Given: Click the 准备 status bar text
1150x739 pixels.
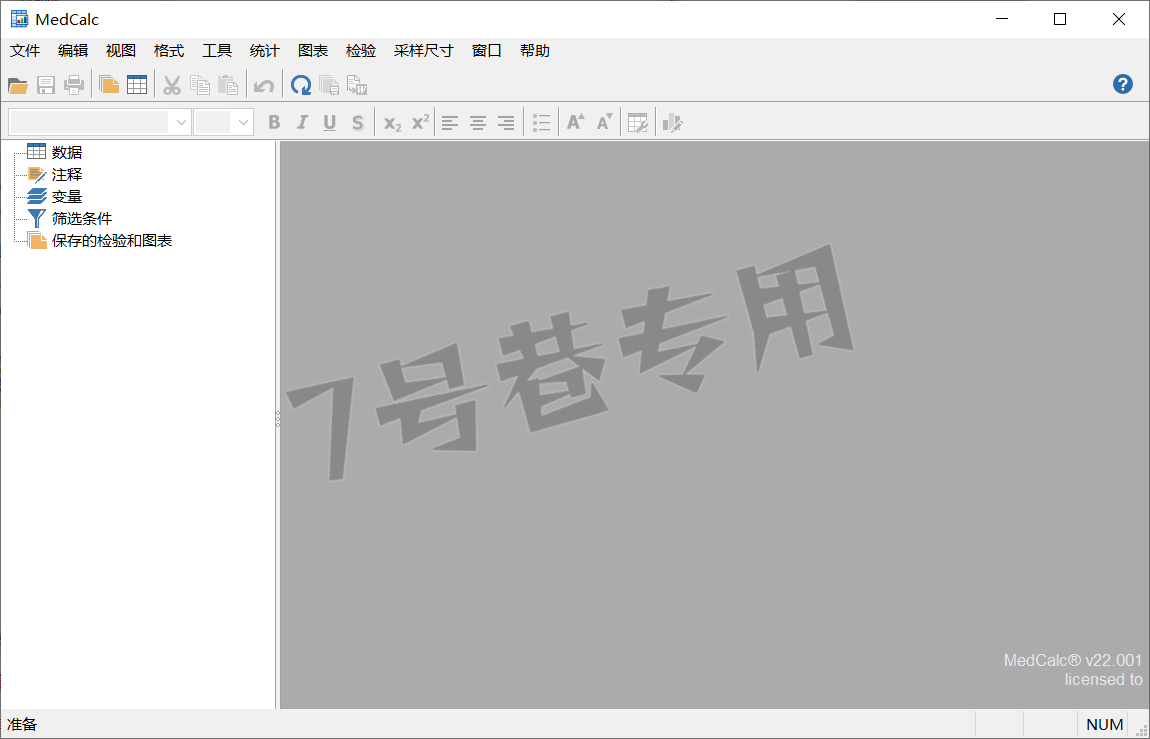Looking at the screenshot, I should pyautogui.click(x=22, y=724).
